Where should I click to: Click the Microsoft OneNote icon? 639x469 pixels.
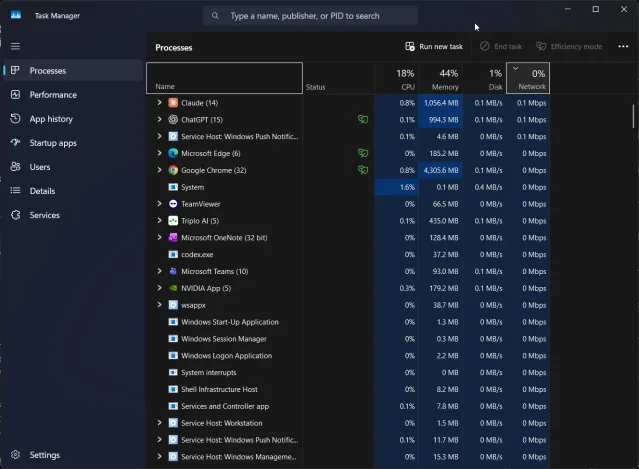coord(173,238)
